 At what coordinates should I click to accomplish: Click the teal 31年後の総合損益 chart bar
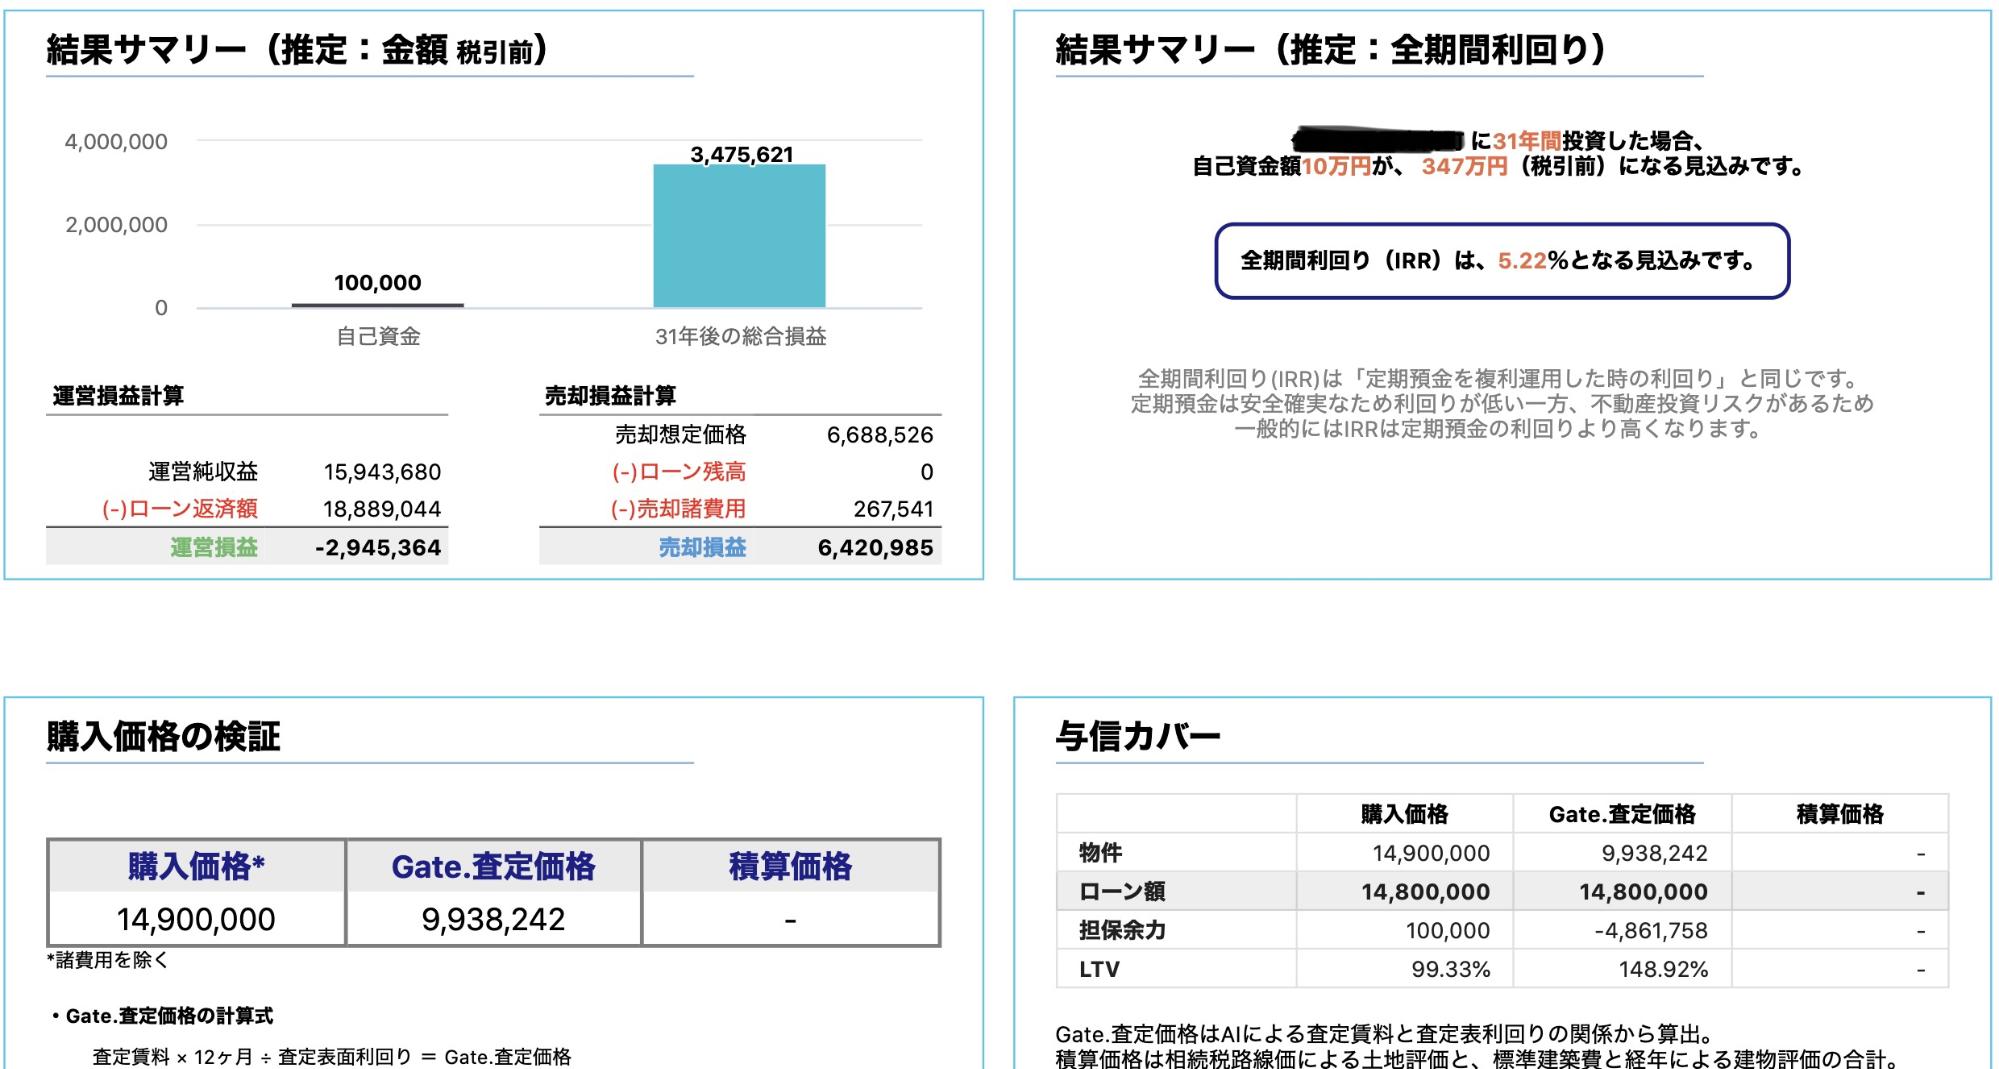pos(739,236)
